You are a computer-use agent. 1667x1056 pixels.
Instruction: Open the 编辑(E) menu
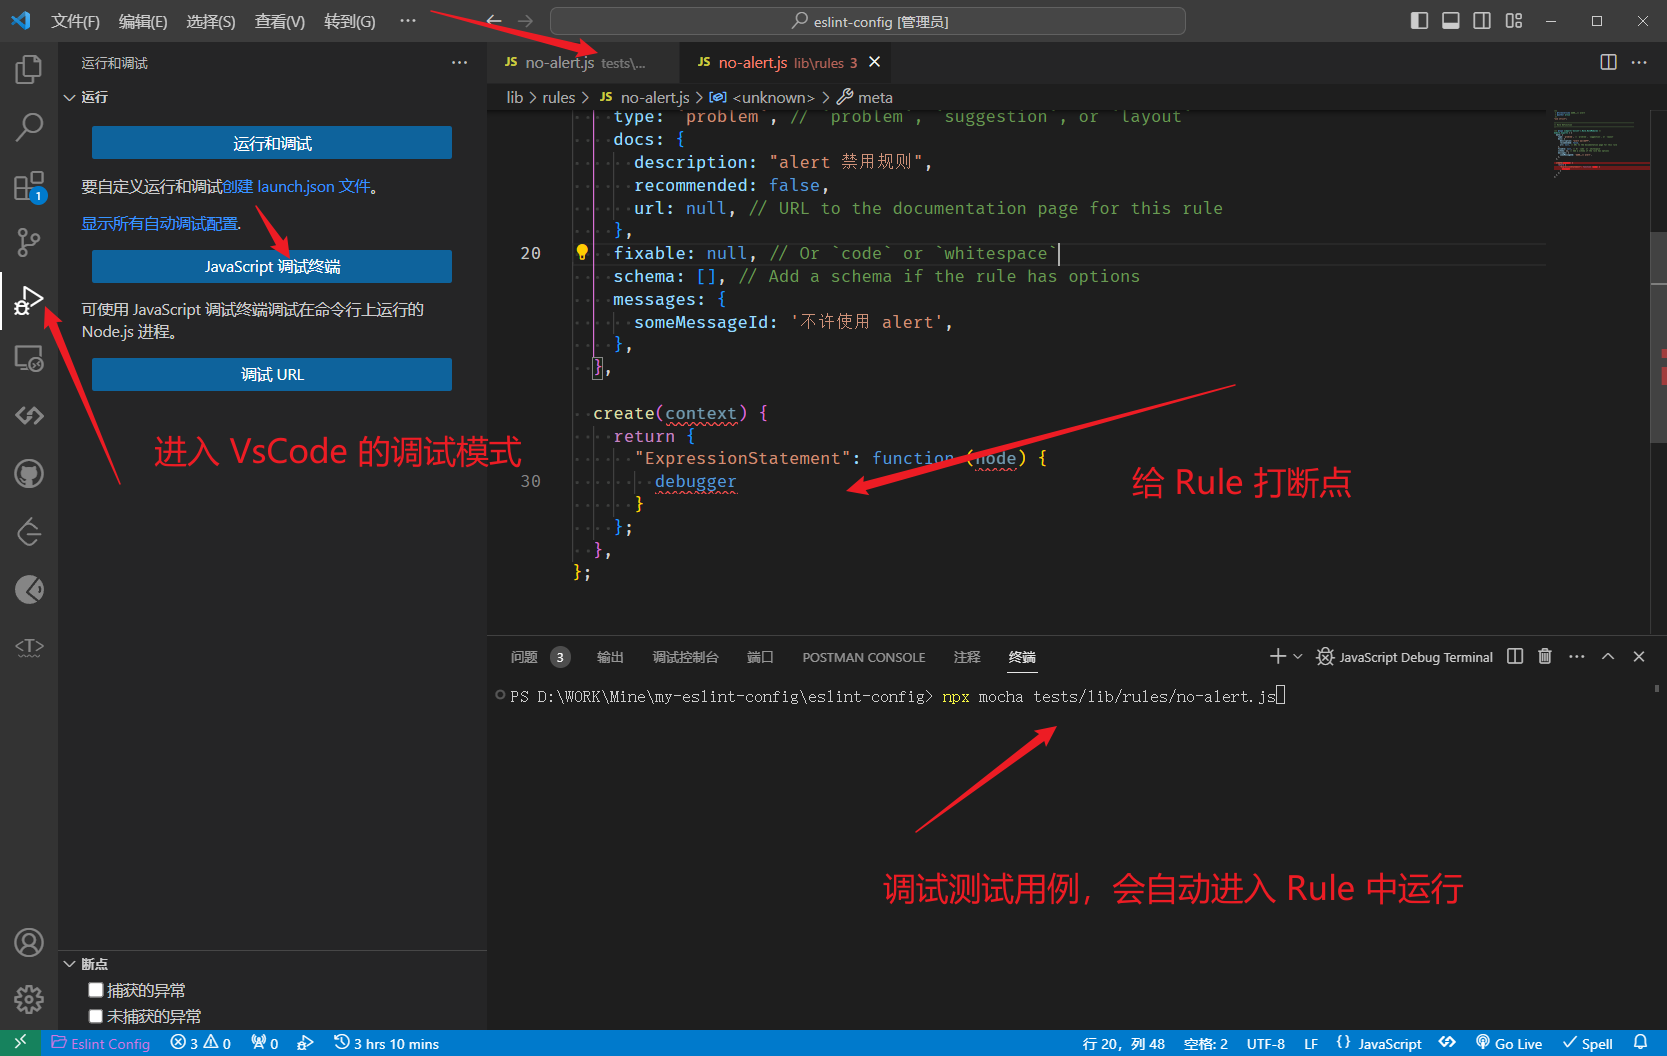143,21
